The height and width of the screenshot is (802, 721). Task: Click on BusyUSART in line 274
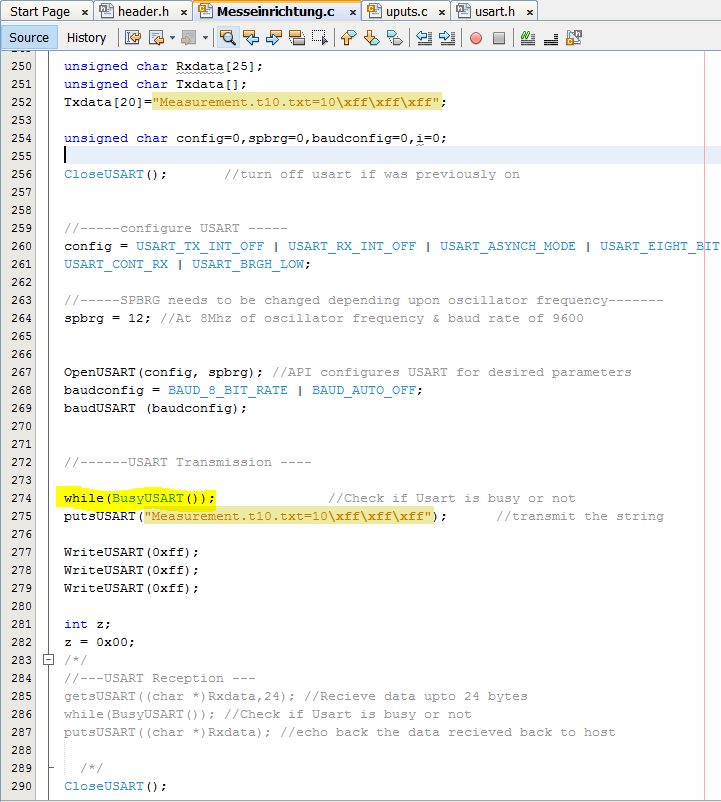[148, 498]
